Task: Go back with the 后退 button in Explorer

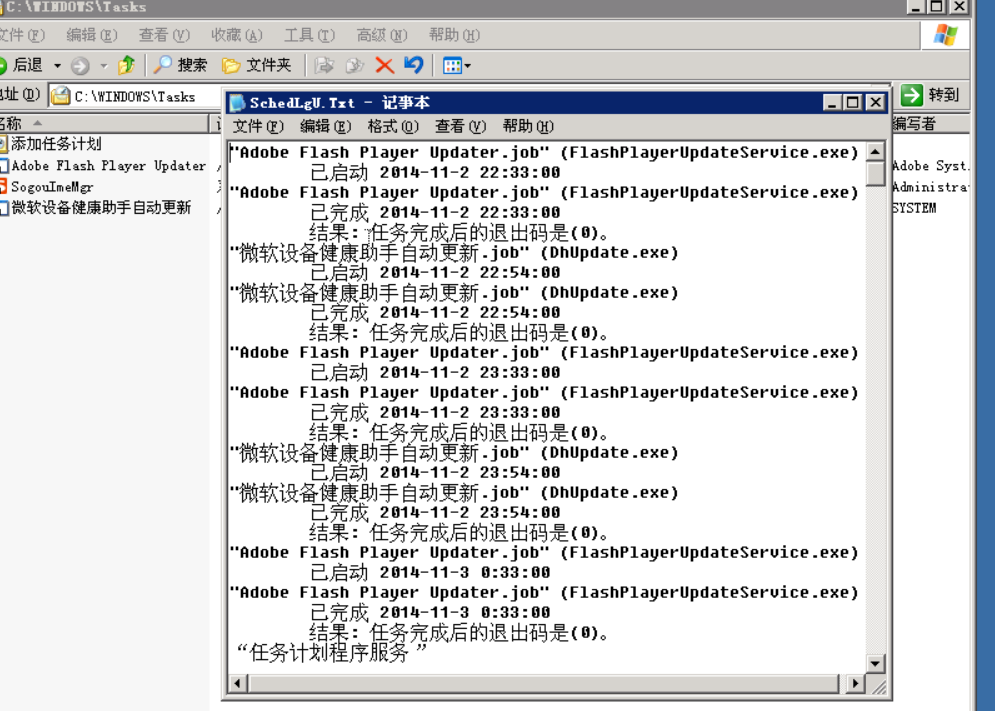Action: tap(20, 65)
